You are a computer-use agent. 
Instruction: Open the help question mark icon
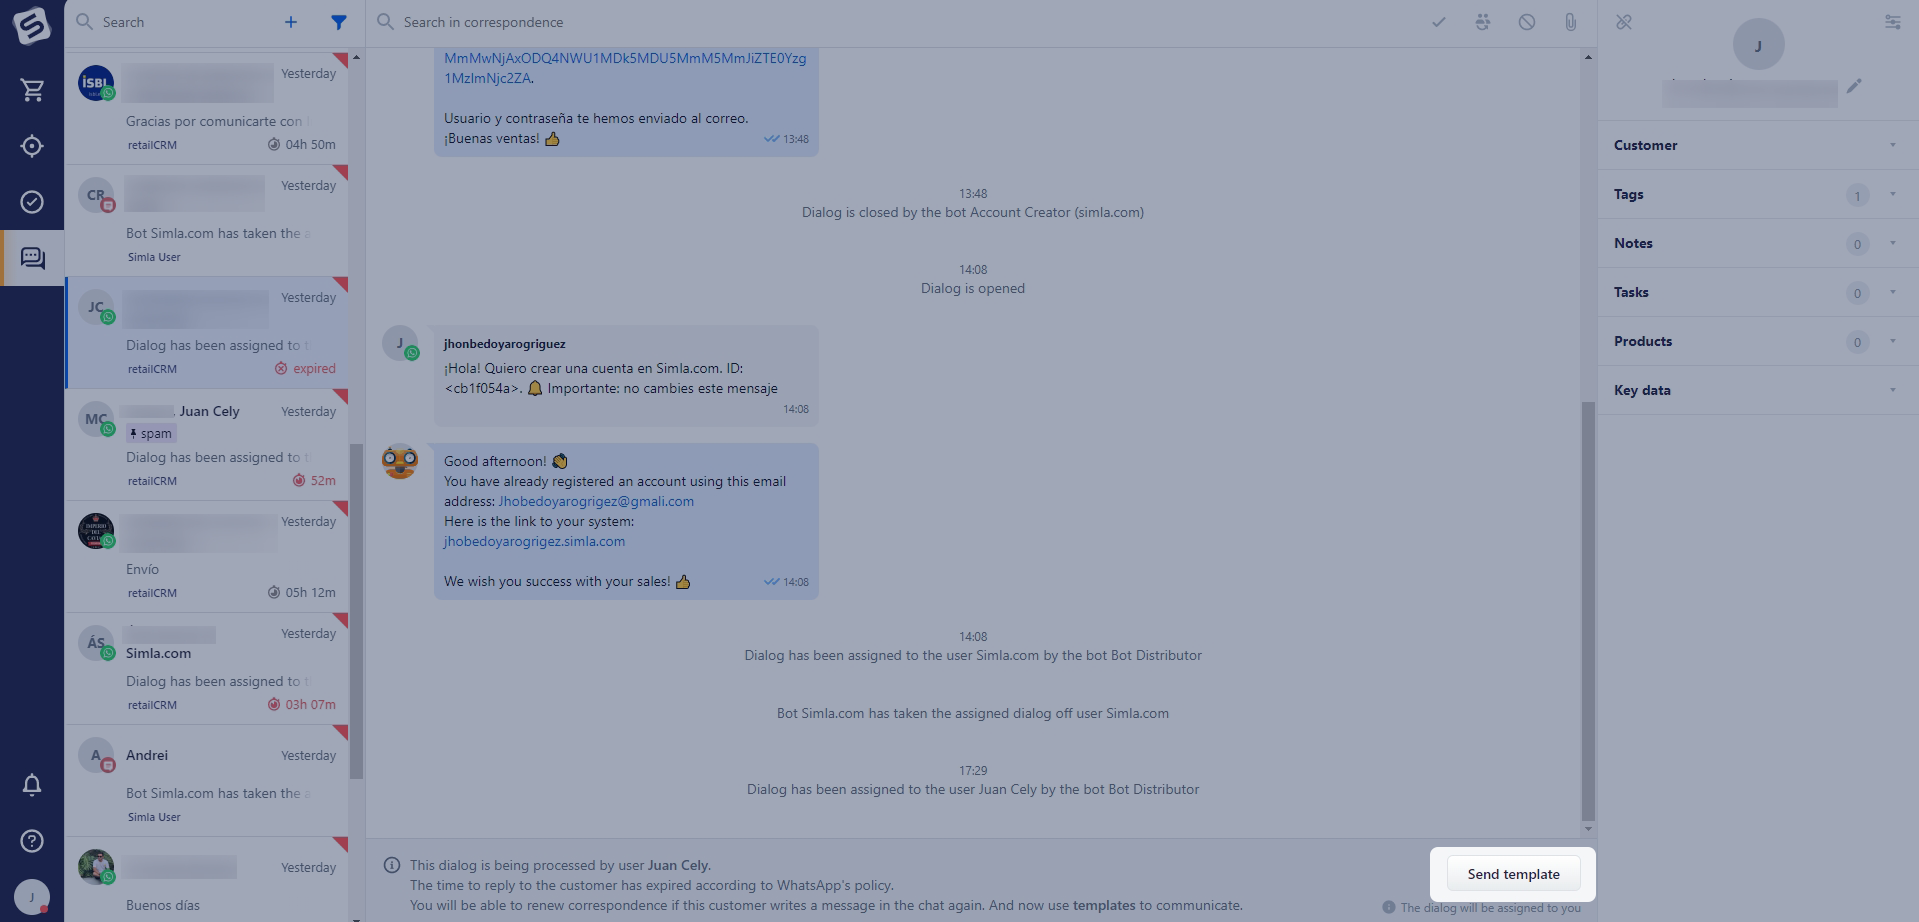point(32,841)
